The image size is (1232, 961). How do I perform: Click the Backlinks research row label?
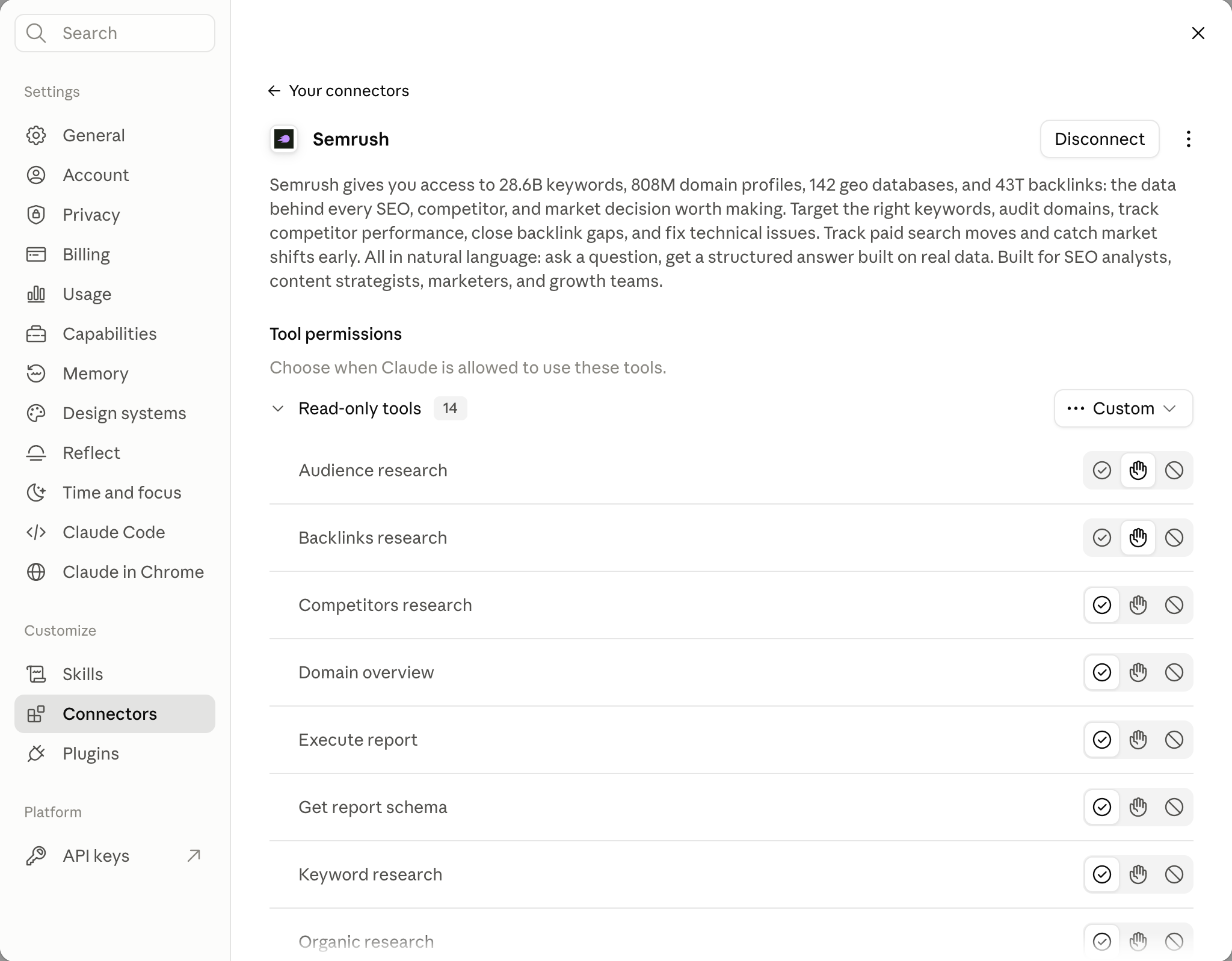[373, 538]
